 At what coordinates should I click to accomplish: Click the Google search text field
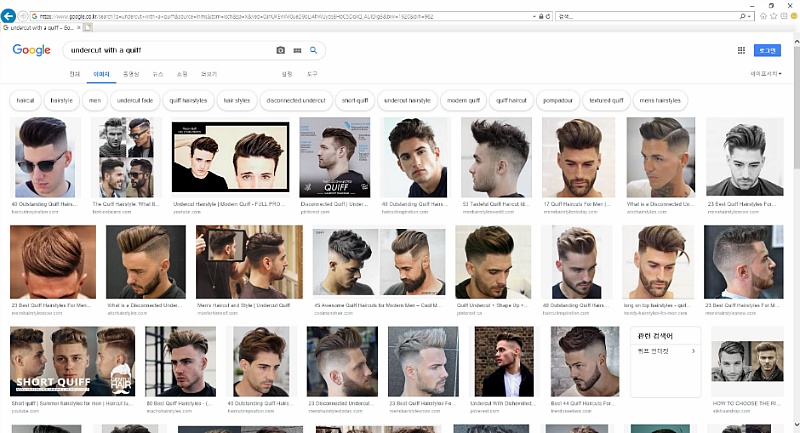[x=171, y=50]
